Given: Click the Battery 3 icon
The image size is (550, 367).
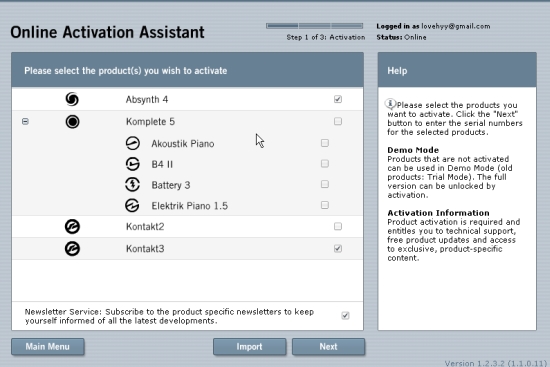Looking at the screenshot, I should coord(133,185).
